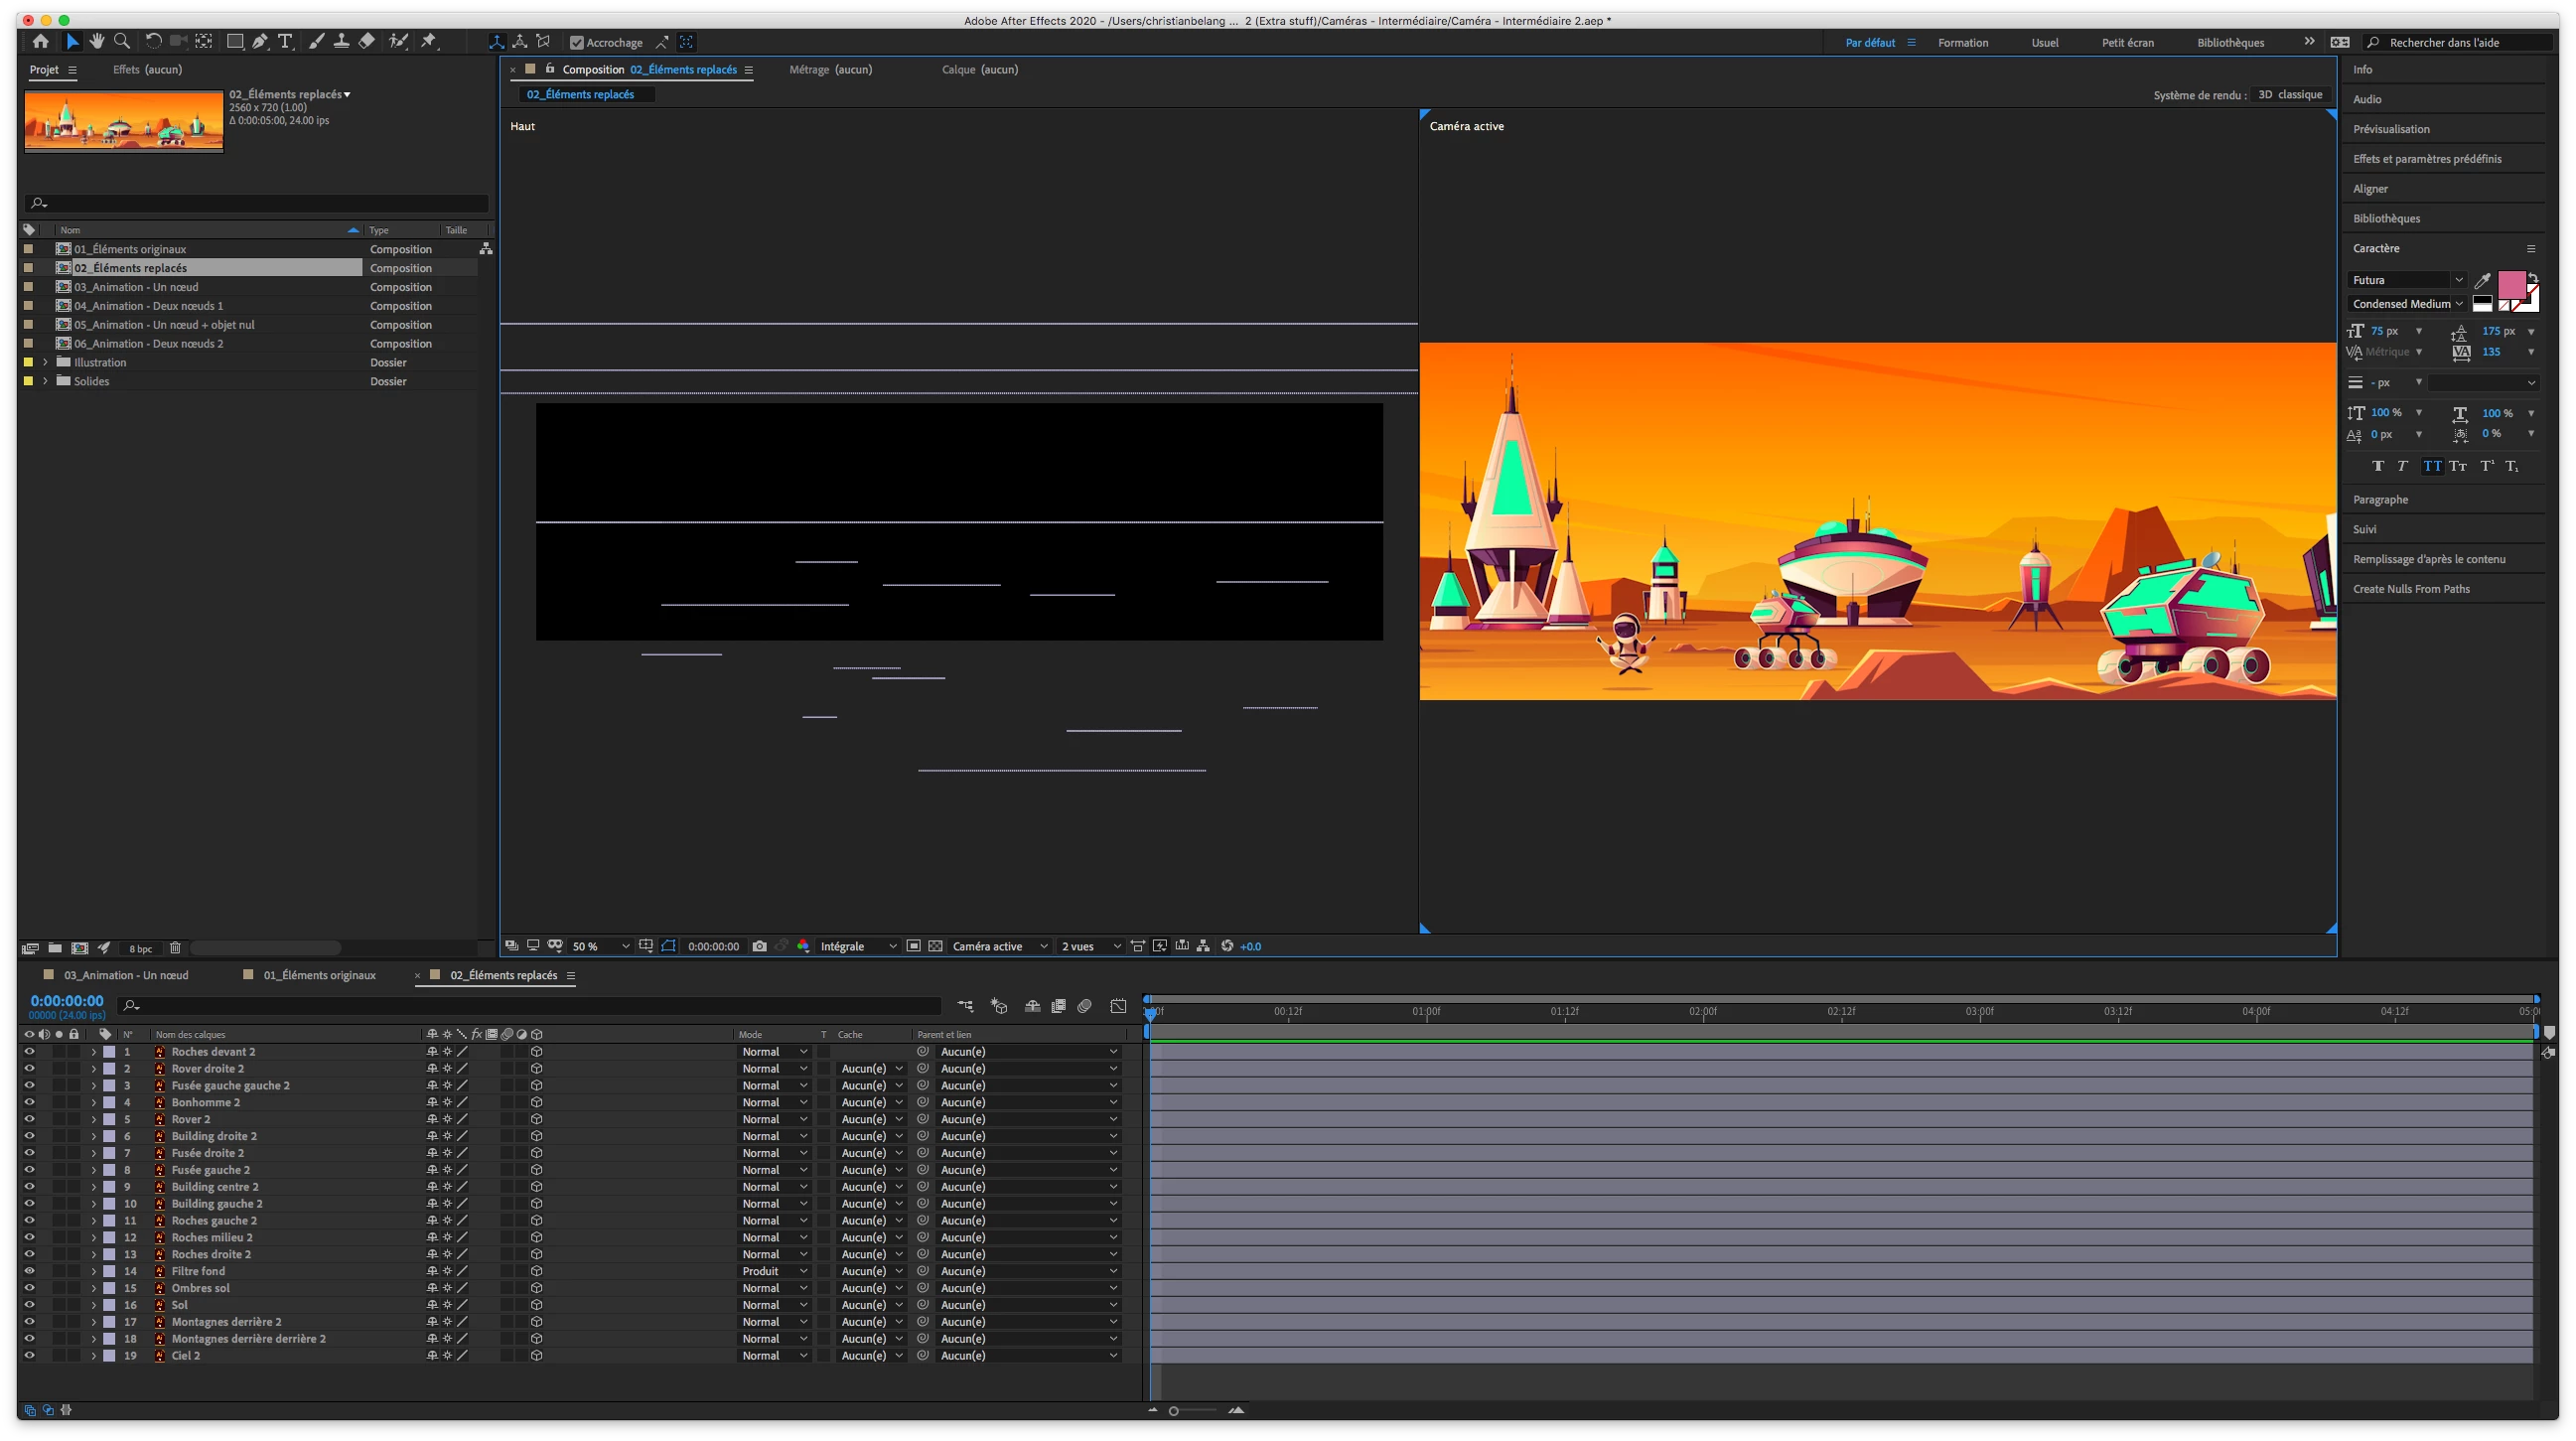2576x1441 pixels.
Task: Open Filtre fond blend mode dropdown
Action: click(774, 1271)
